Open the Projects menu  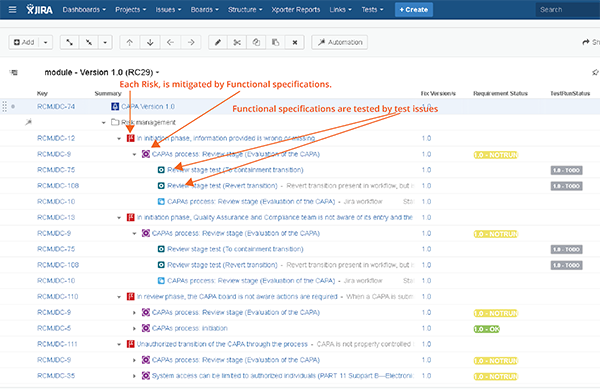(x=130, y=10)
